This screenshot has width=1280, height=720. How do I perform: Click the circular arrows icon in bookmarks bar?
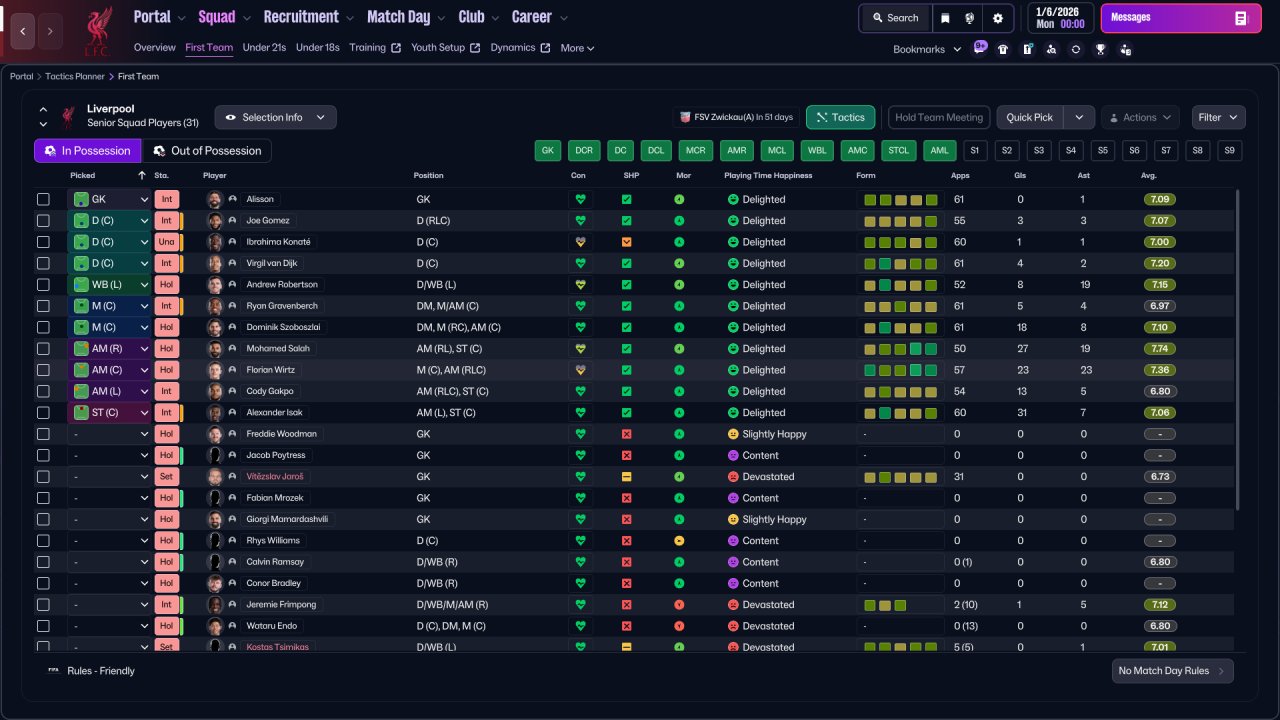(1076, 49)
